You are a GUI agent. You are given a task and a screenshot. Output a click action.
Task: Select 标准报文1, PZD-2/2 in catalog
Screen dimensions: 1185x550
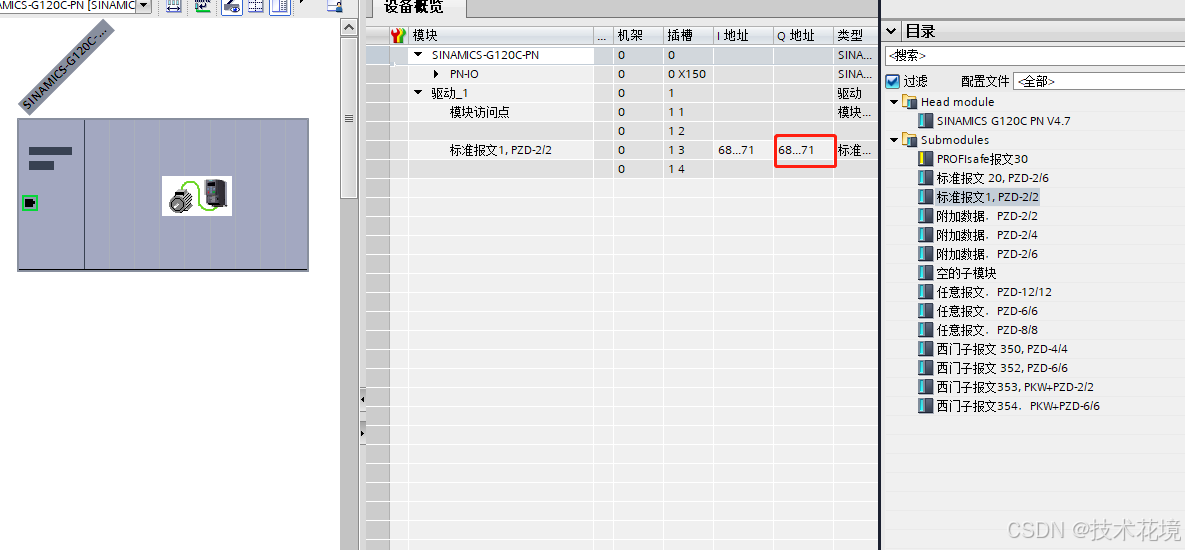coord(988,197)
